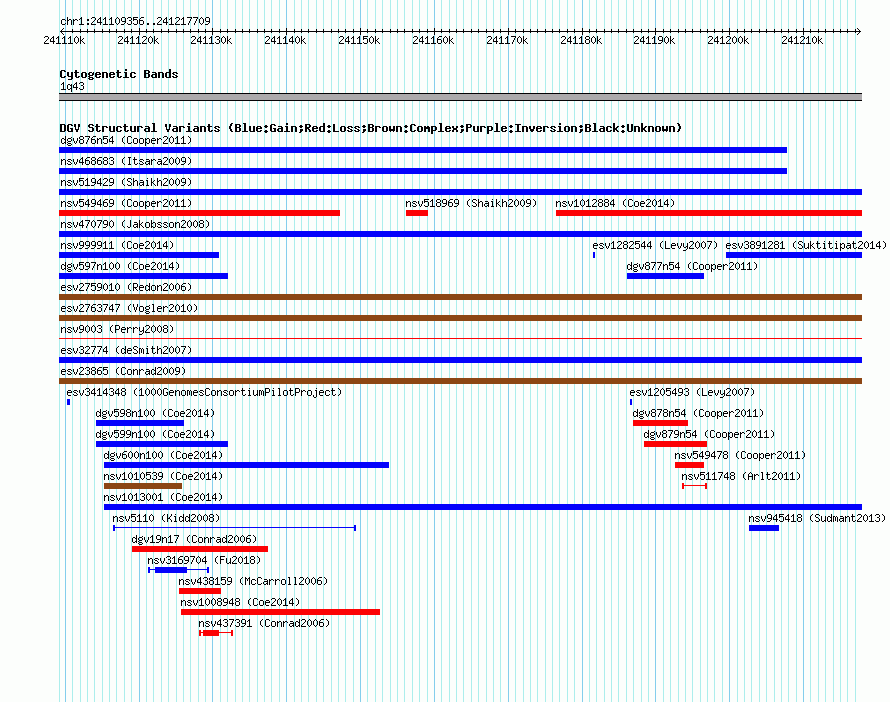Click the red loss bar under nsv518969

point(417,213)
